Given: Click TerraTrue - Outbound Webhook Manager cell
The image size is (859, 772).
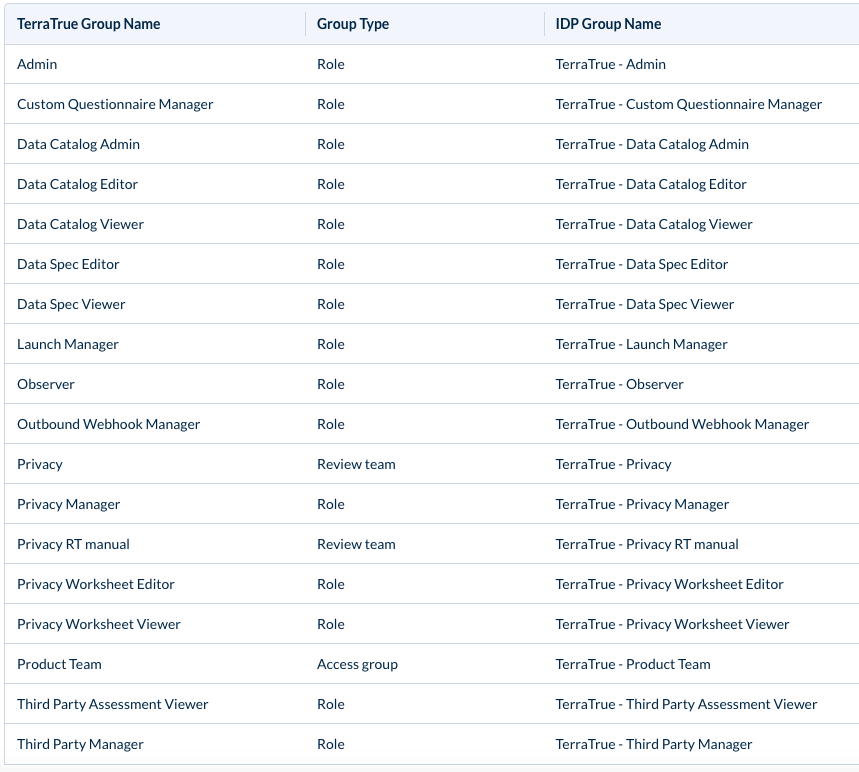Looking at the screenshot, I should pyautogui.click(x=682, y=424).
